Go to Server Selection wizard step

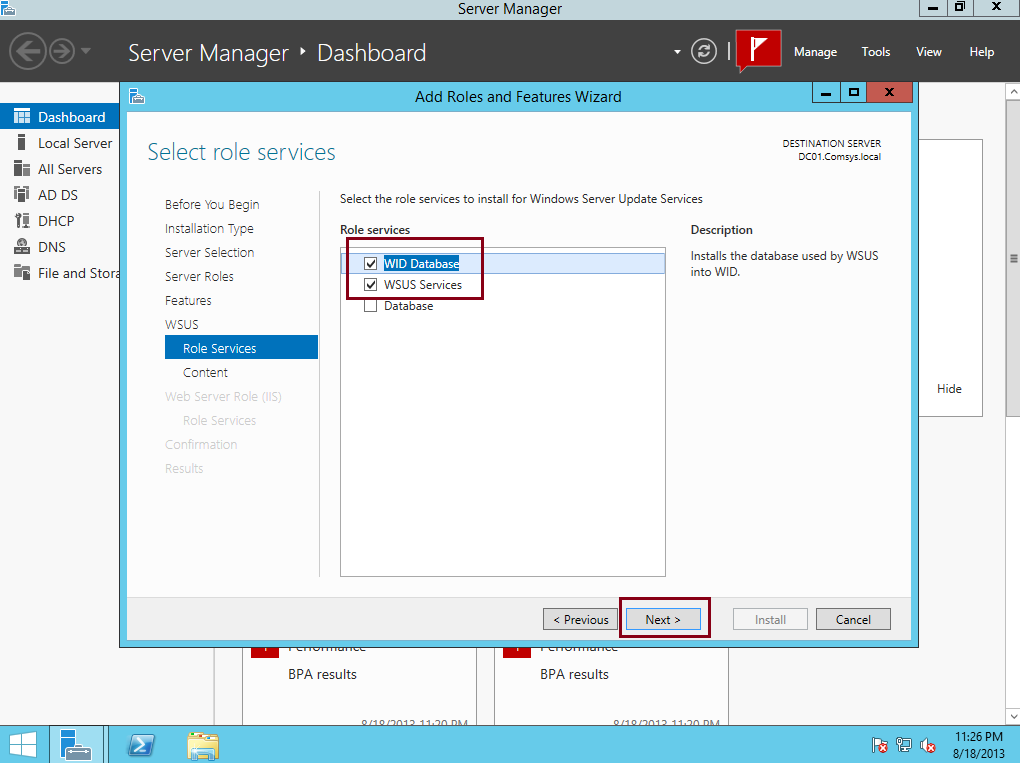209,252
